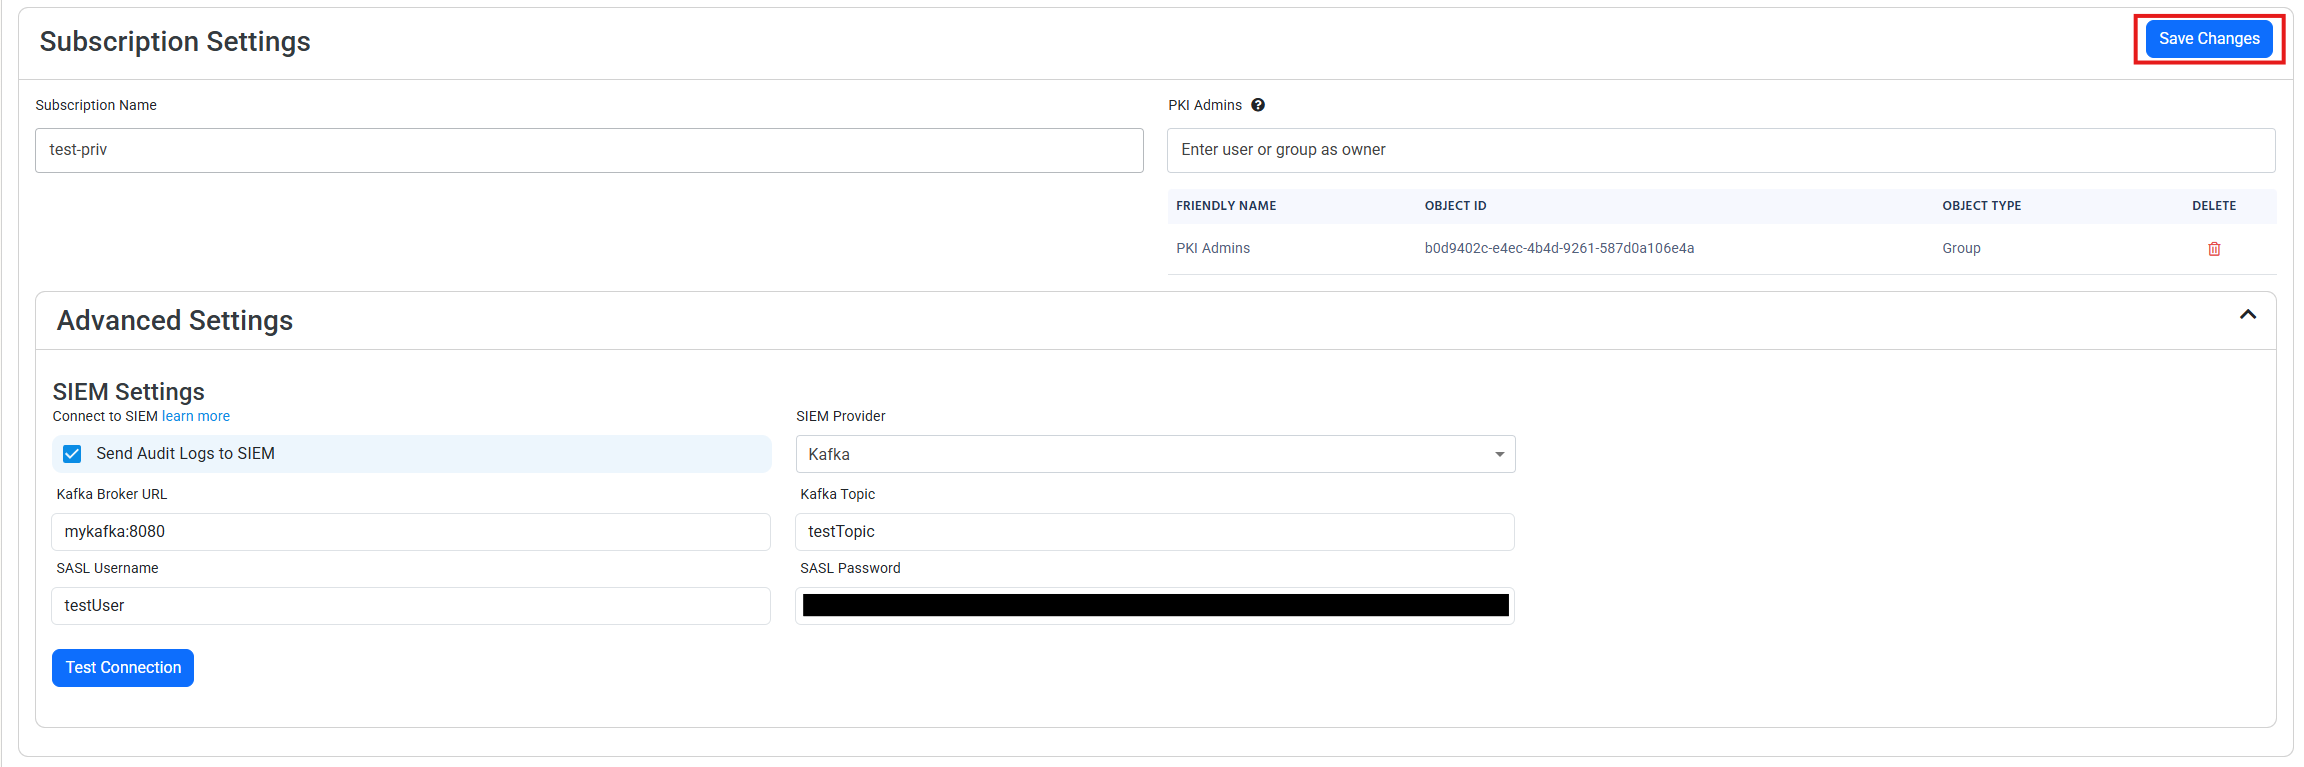Open the learn more link
2304x767 pixels.
pyautogui.click(x=195, y=416)
